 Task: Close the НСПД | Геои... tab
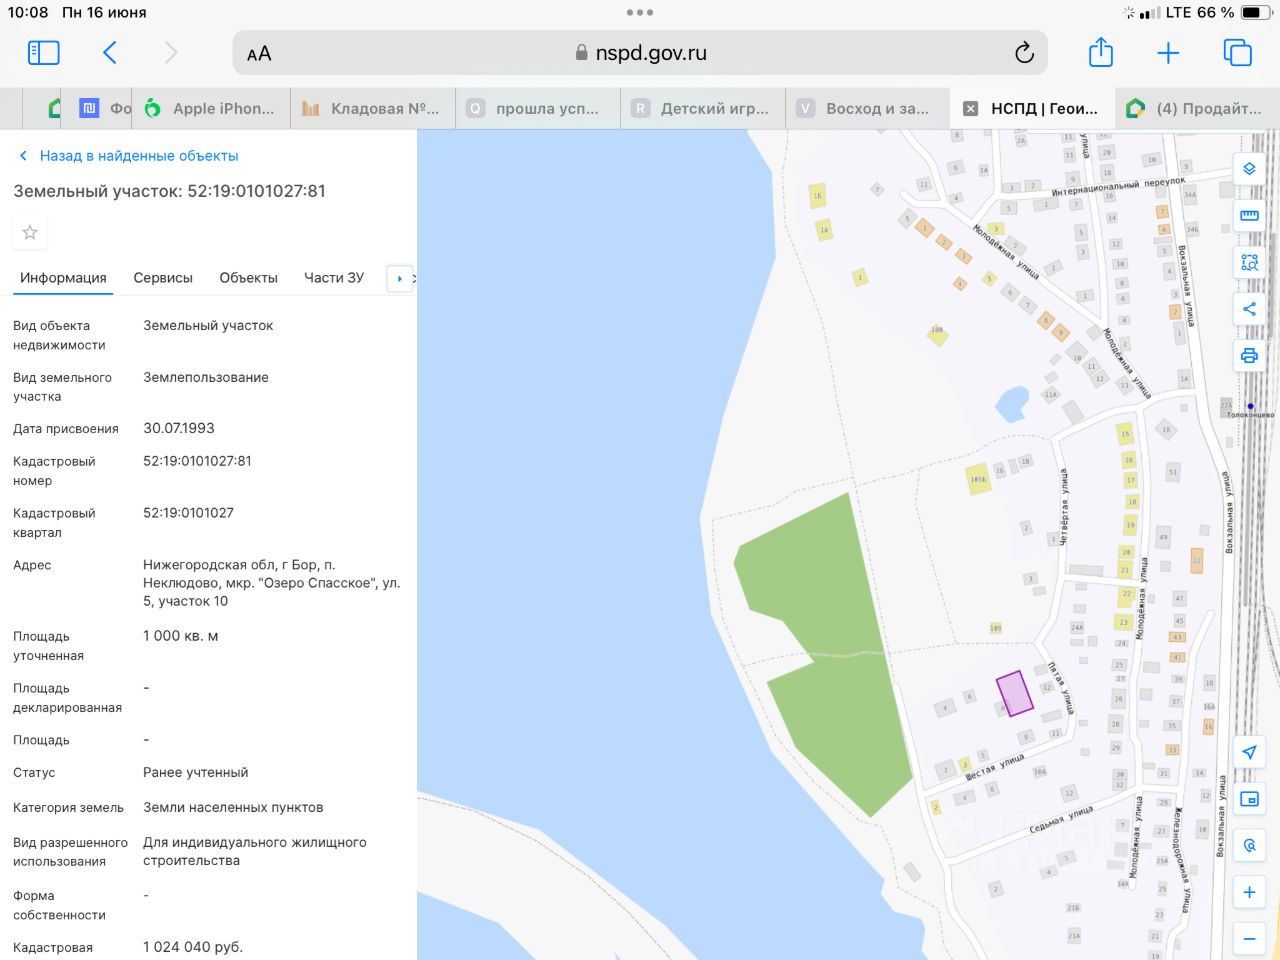(970, 108)
